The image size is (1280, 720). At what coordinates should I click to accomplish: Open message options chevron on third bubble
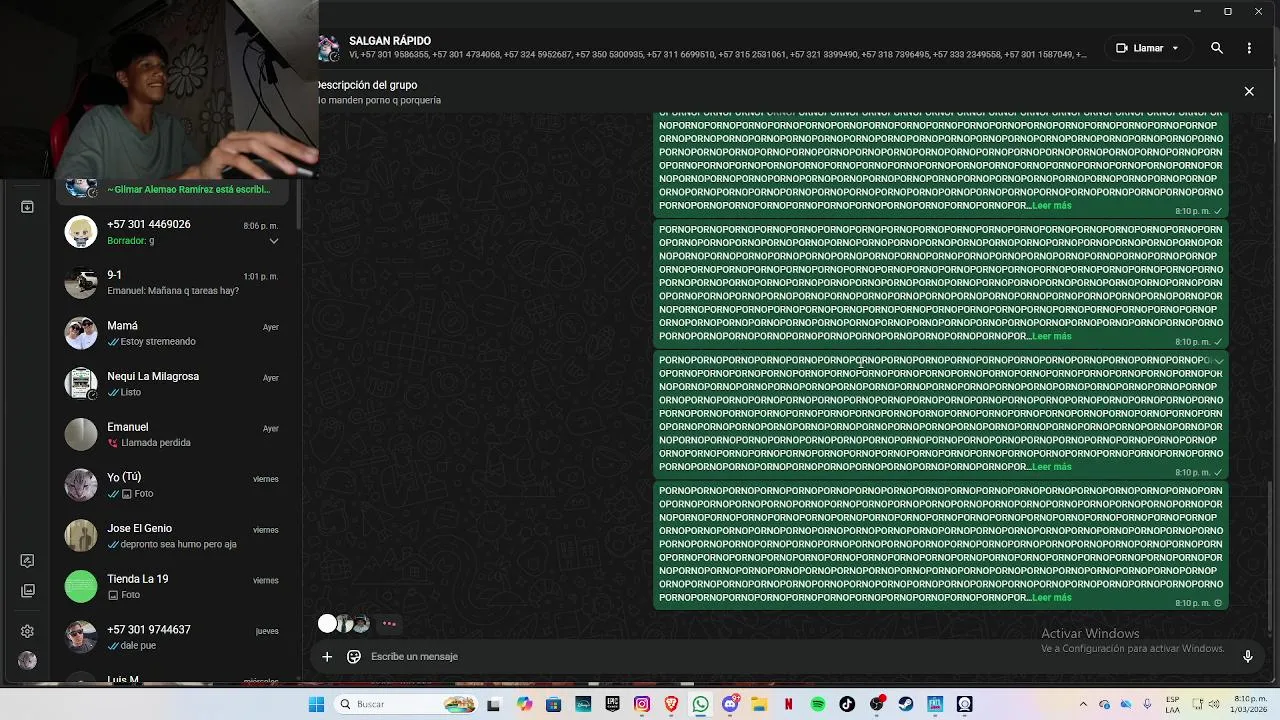(x=1218, y=361)
